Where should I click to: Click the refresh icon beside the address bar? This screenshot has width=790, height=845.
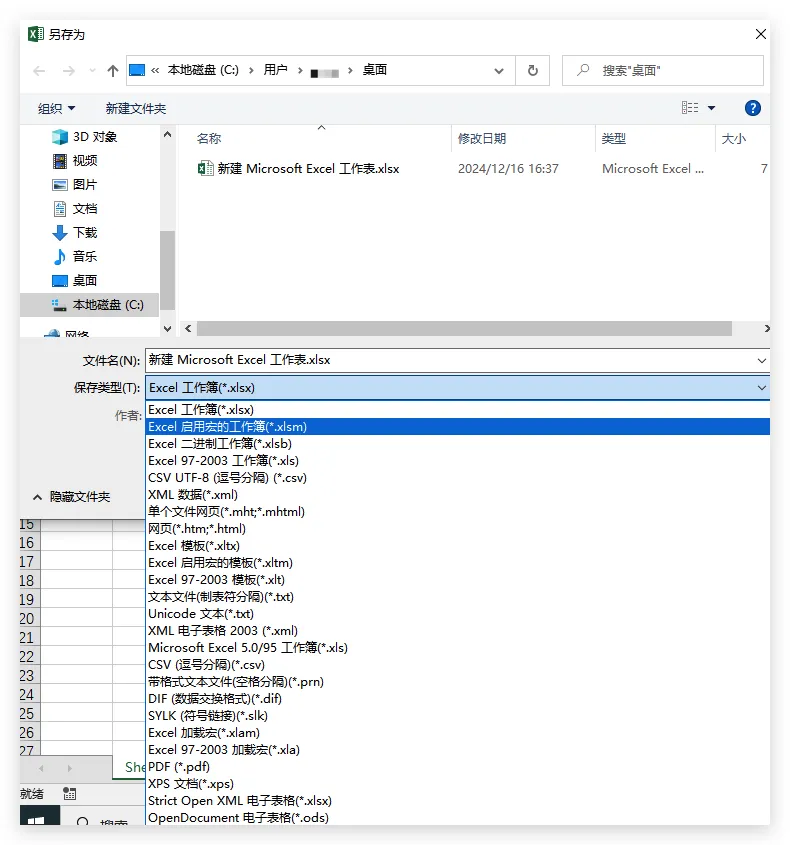(x=532, y=71)
